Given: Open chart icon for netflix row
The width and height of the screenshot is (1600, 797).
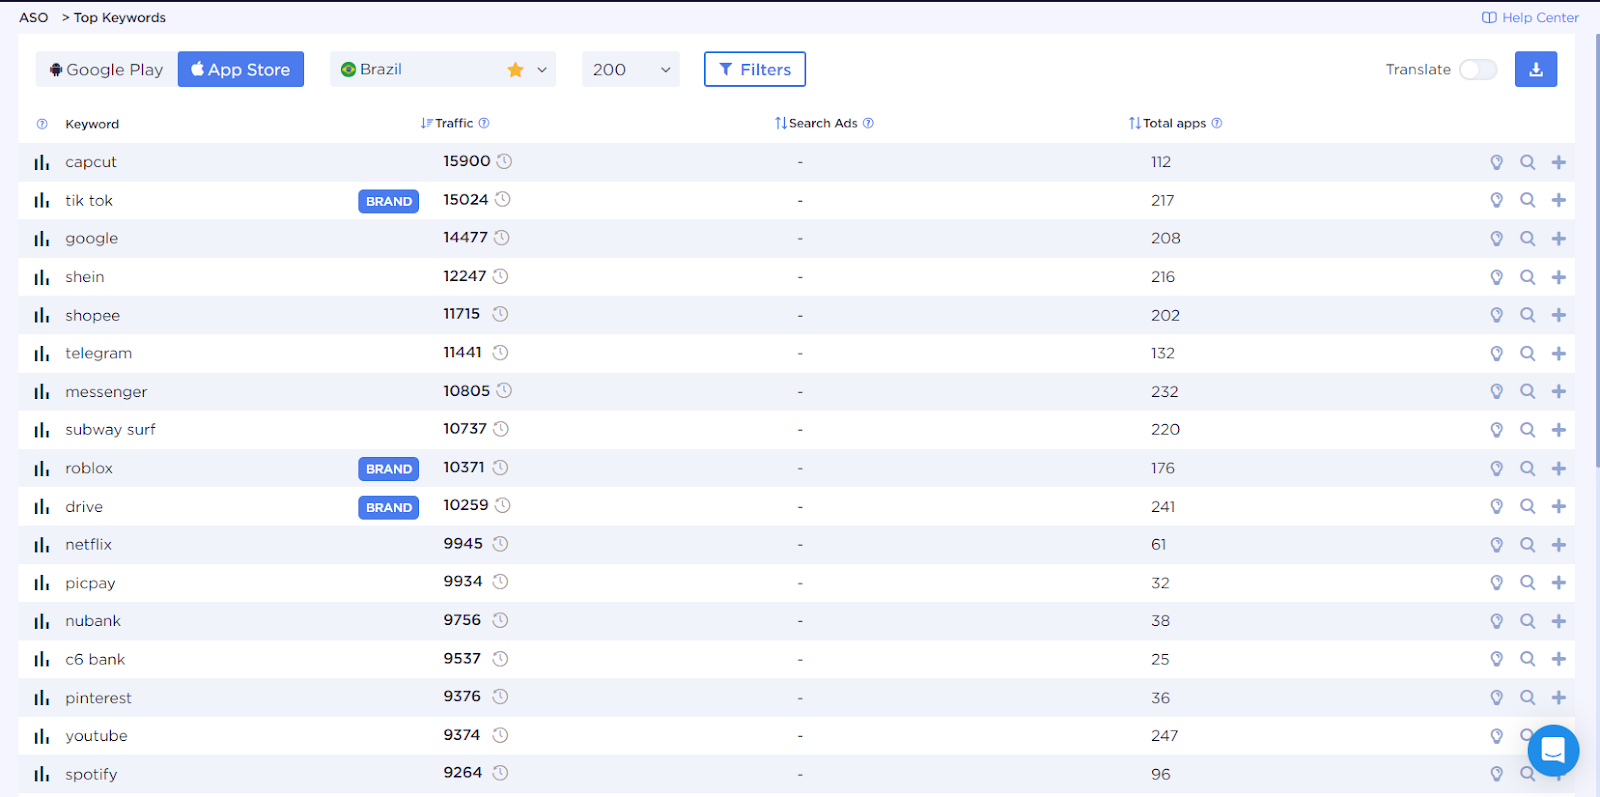Looking at the screenshot, I should click(x=41, y=545).
